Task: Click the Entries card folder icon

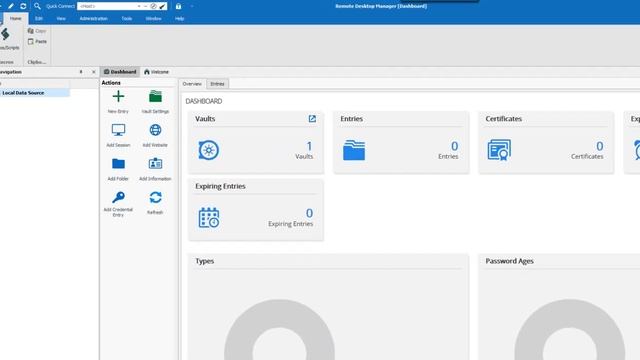Action: [x=354, y=150]
